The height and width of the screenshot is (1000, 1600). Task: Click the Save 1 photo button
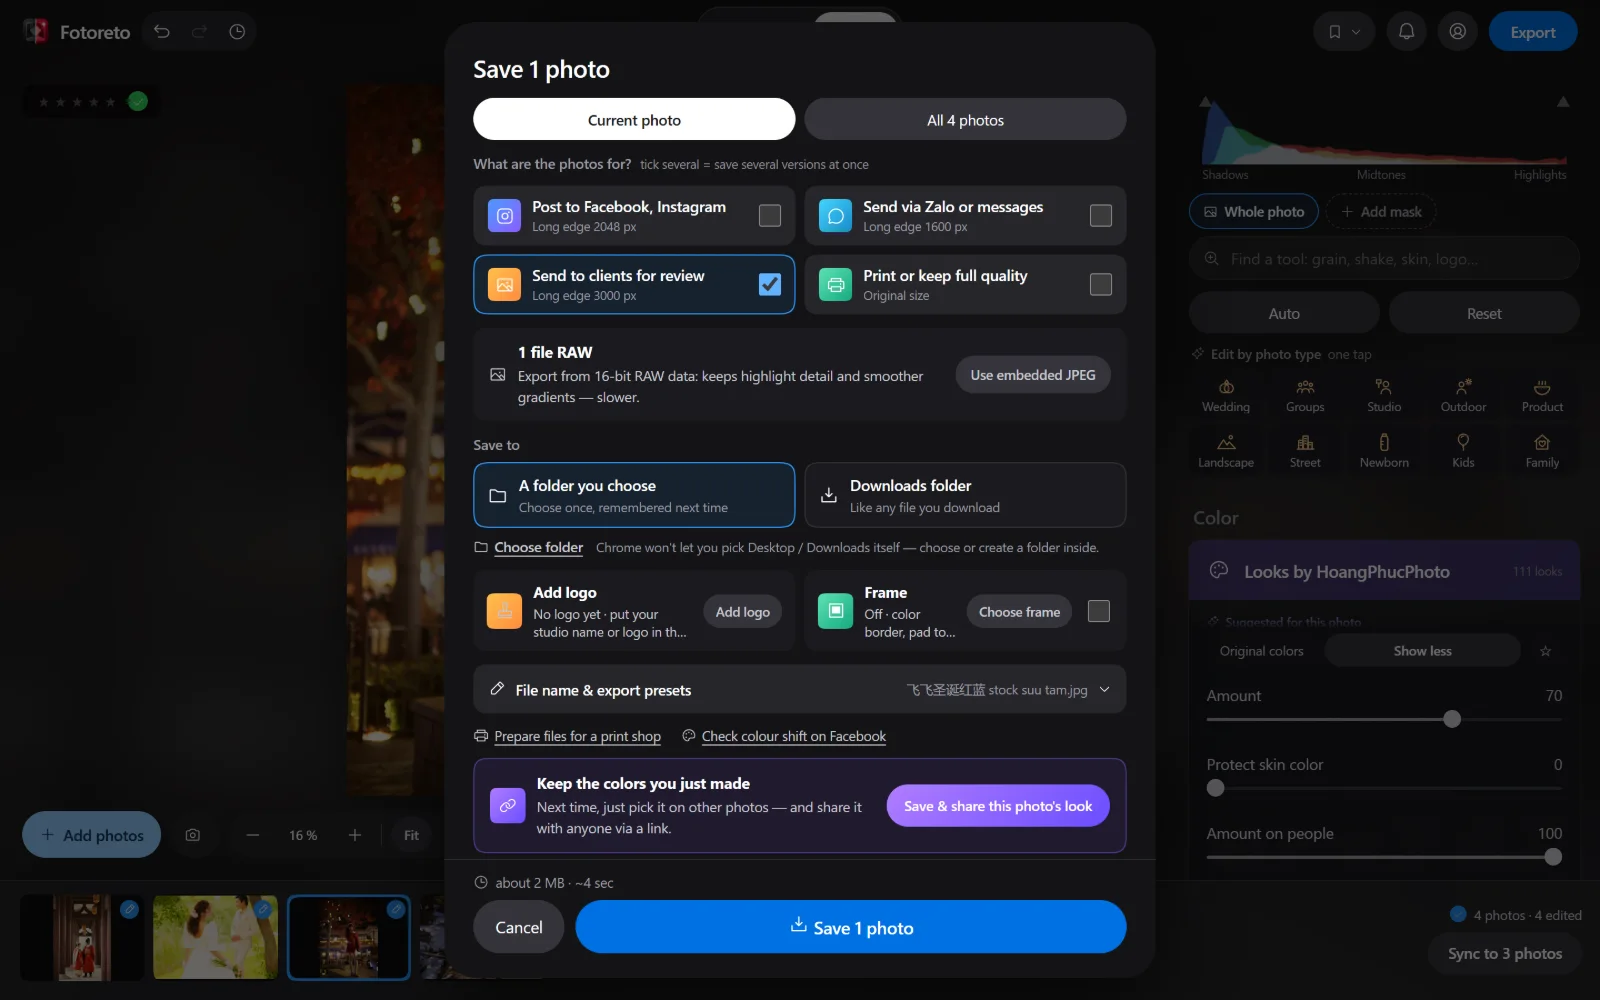click(x=851, y=927)
